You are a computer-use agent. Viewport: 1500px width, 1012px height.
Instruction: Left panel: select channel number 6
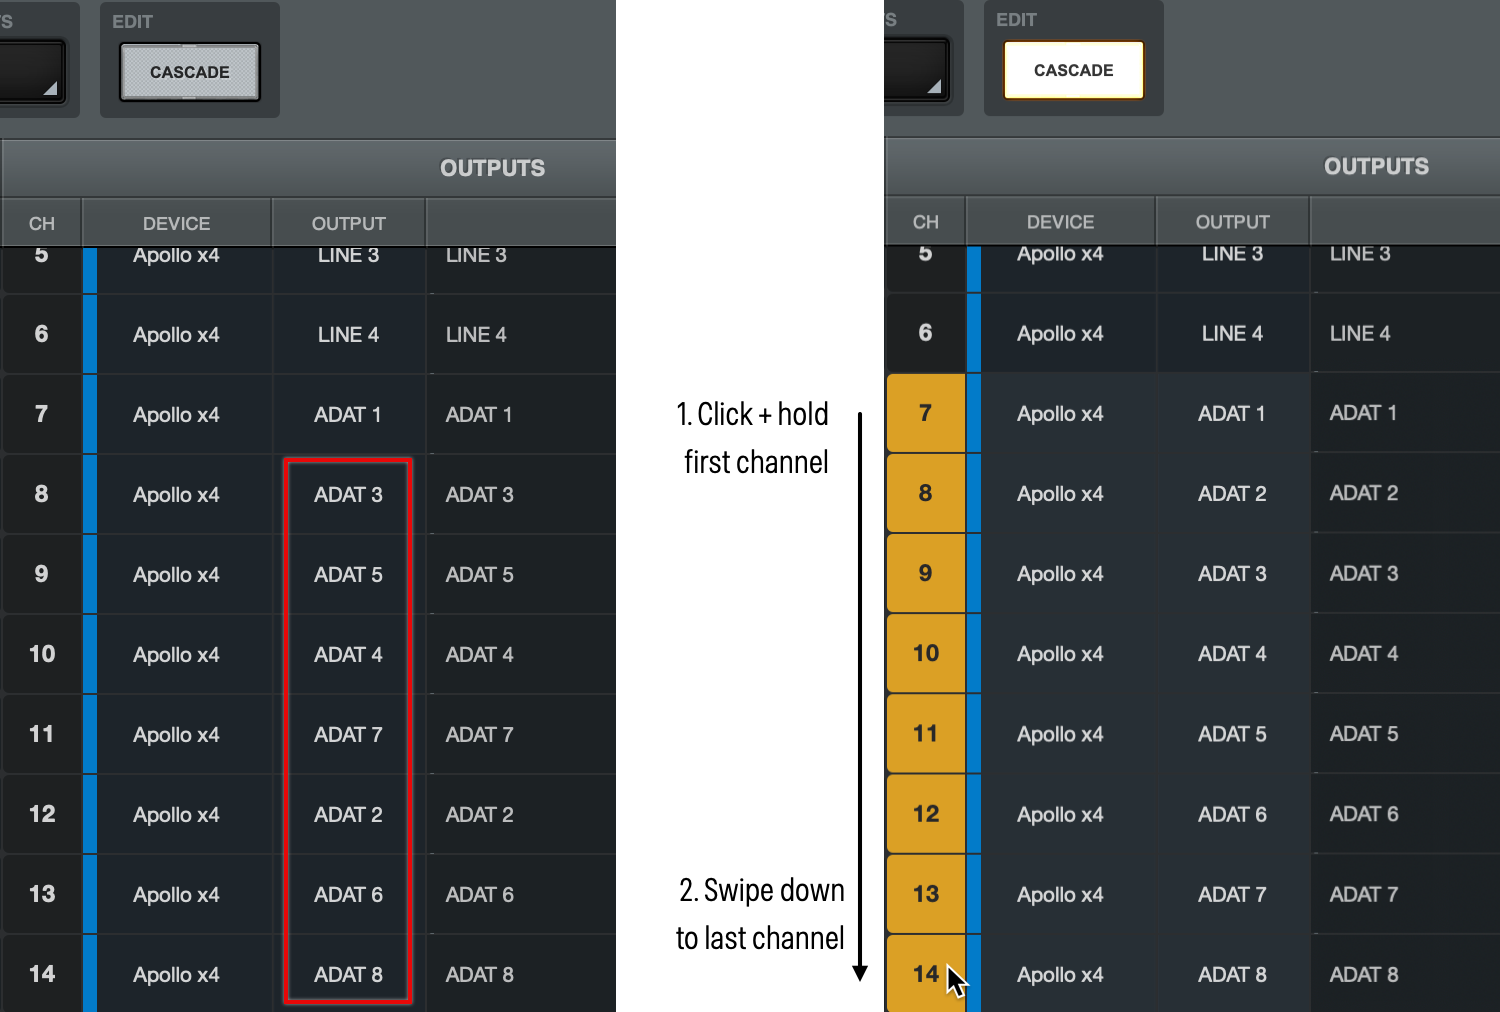coord(42,334)
